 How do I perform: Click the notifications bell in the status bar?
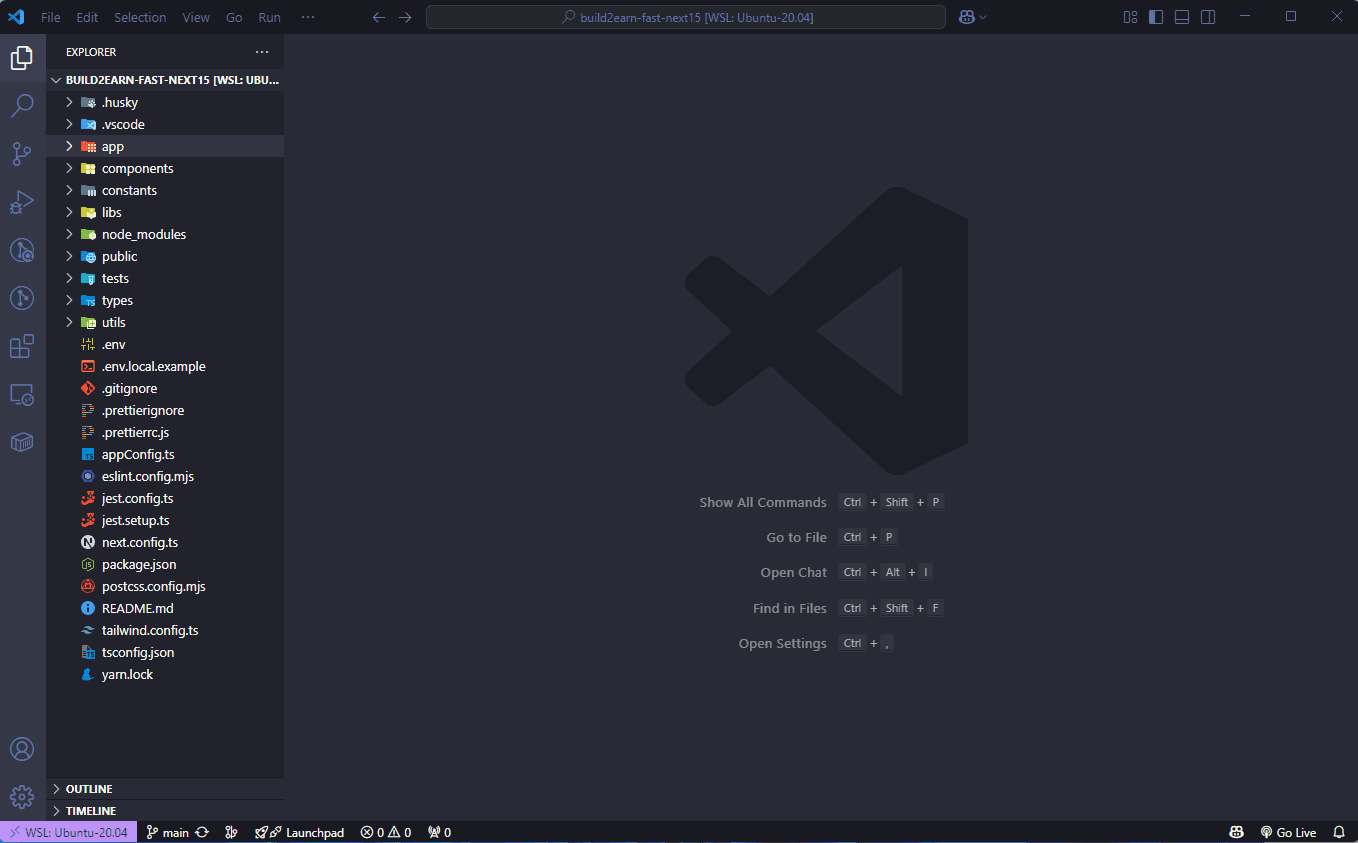pyautogui.click(x=1339, y=831)
